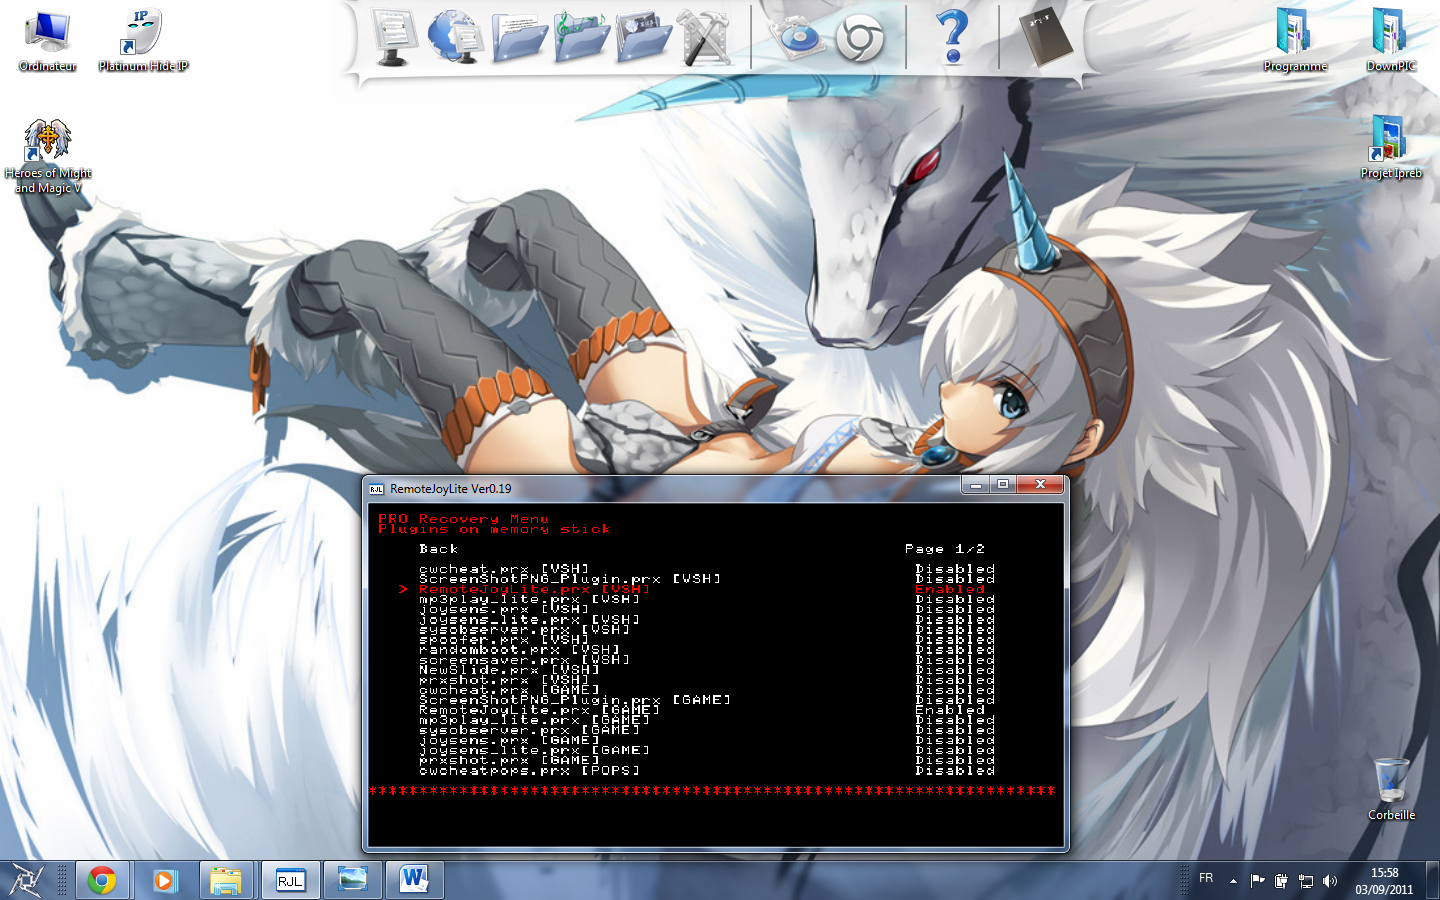Open the Action Center flag tray icon

[1257, 881]
